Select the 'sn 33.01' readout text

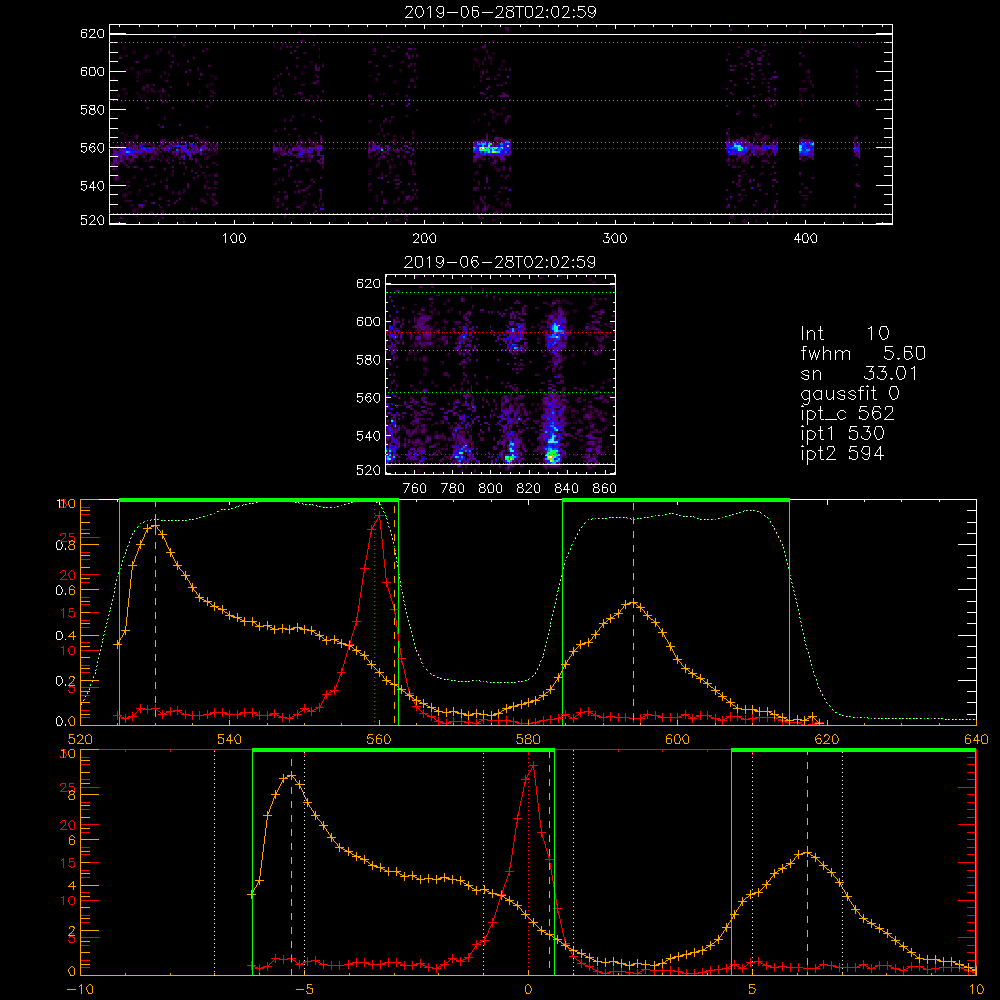point(859,373)
